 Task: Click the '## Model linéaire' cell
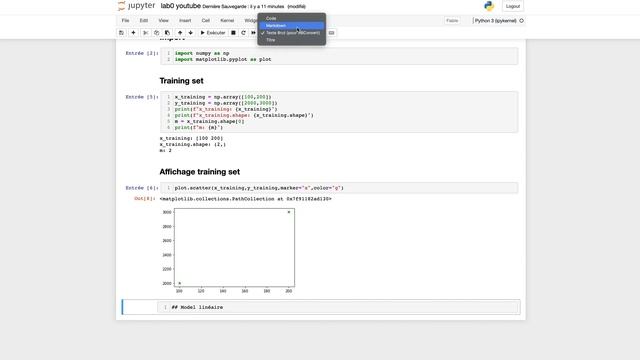click(339, 307)
